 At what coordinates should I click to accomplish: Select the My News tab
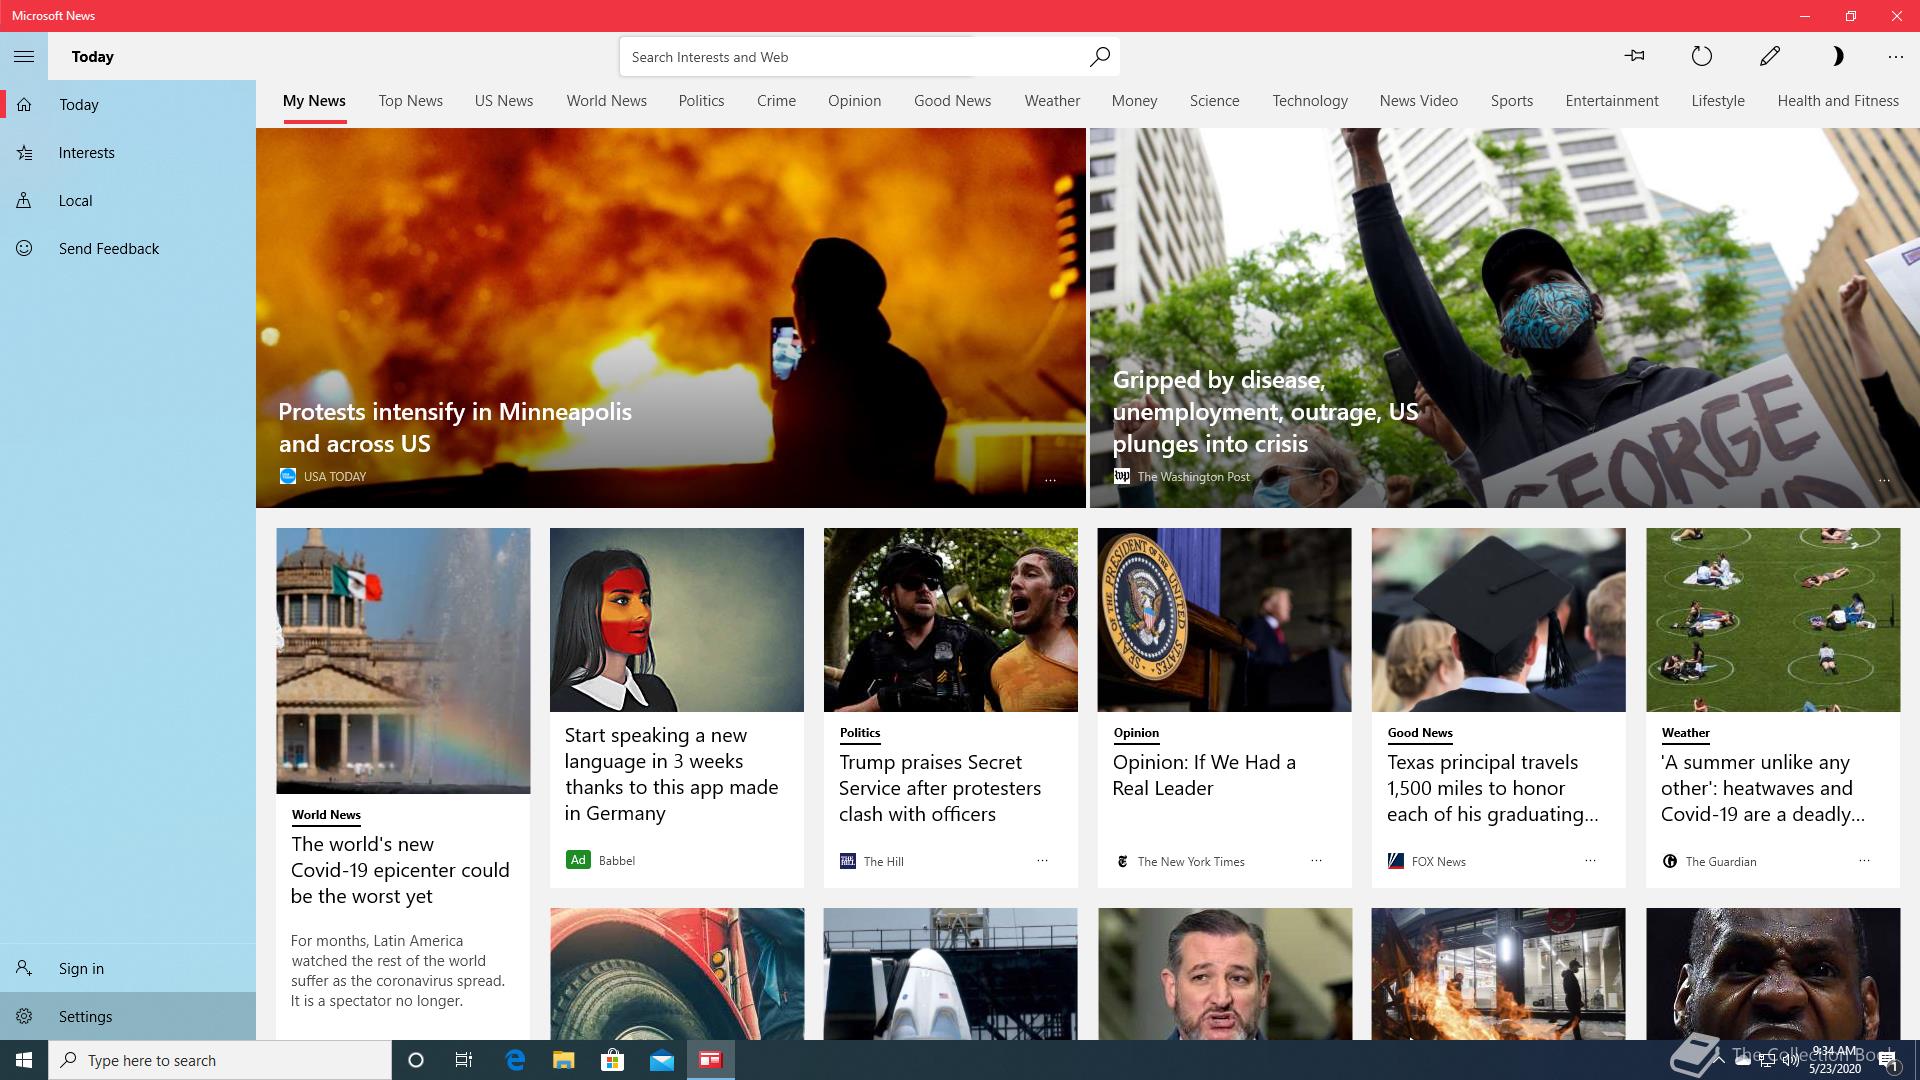pyautogui.click(x=314, y=101)
